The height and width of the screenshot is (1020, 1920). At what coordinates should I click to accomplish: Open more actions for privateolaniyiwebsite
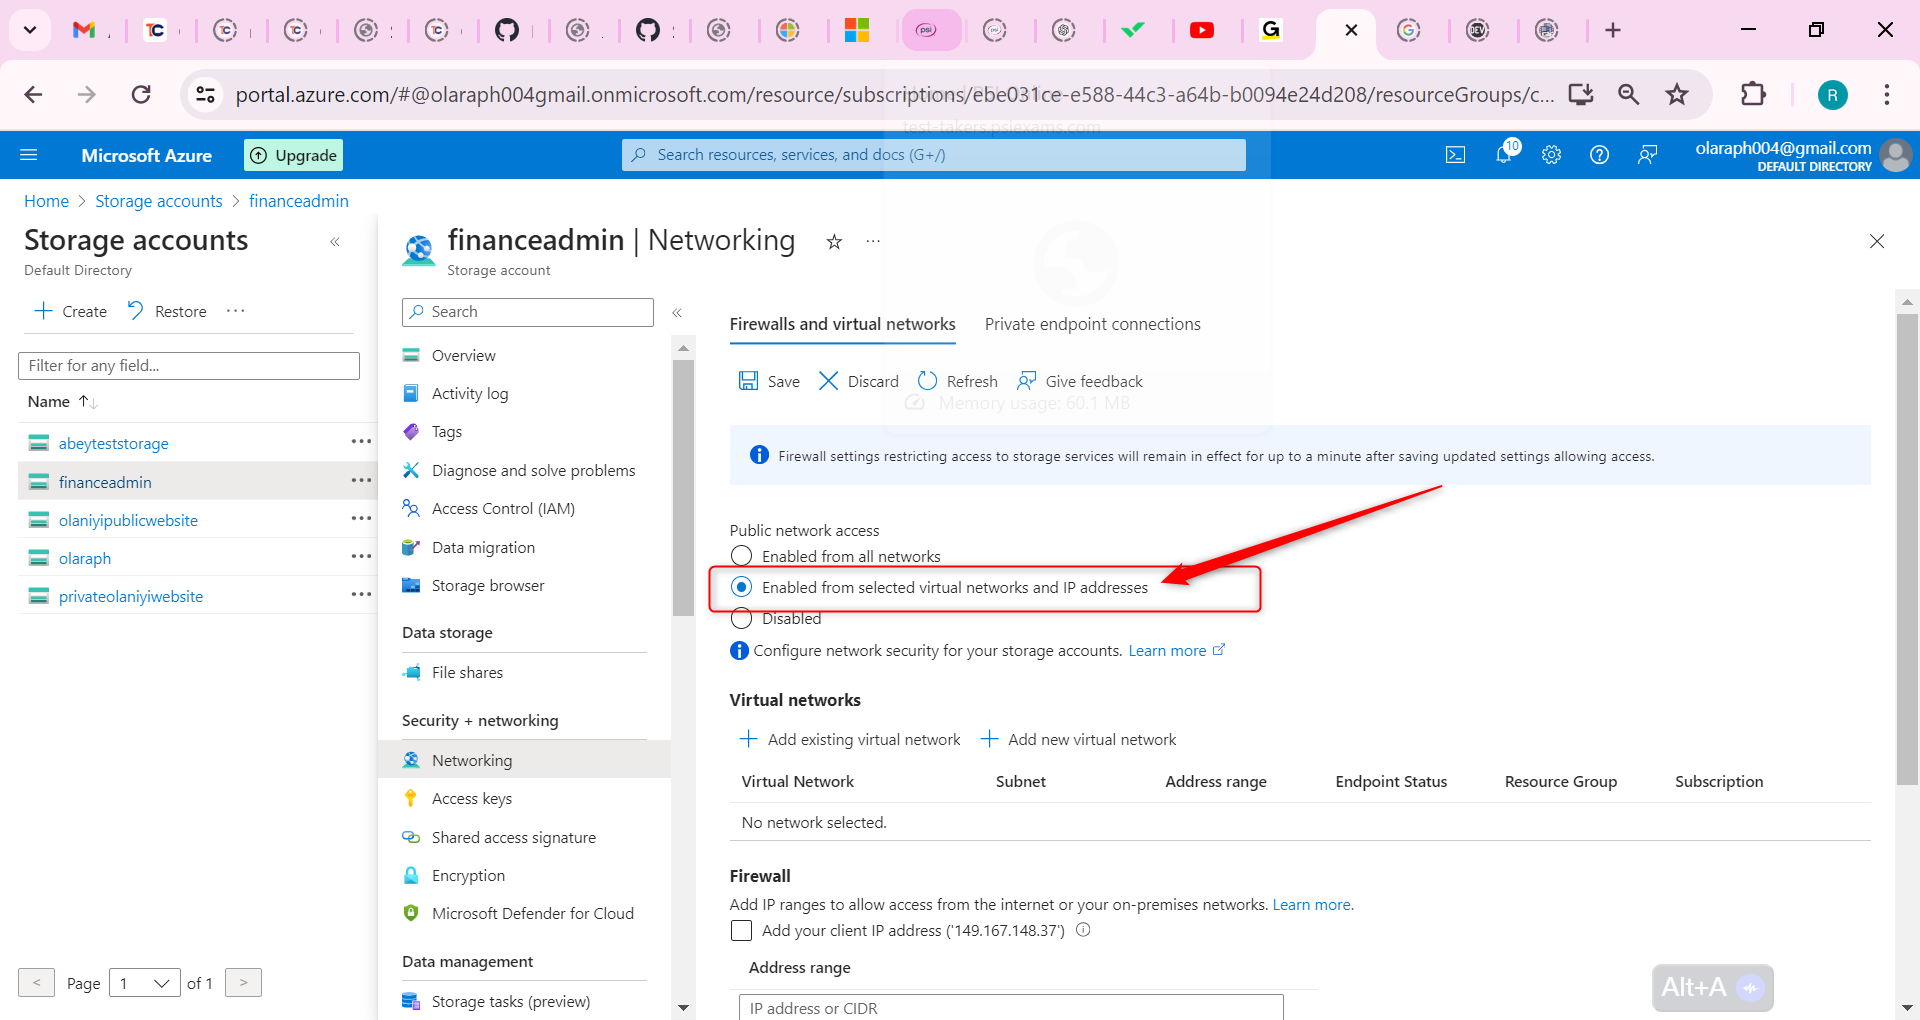[361, 595]
